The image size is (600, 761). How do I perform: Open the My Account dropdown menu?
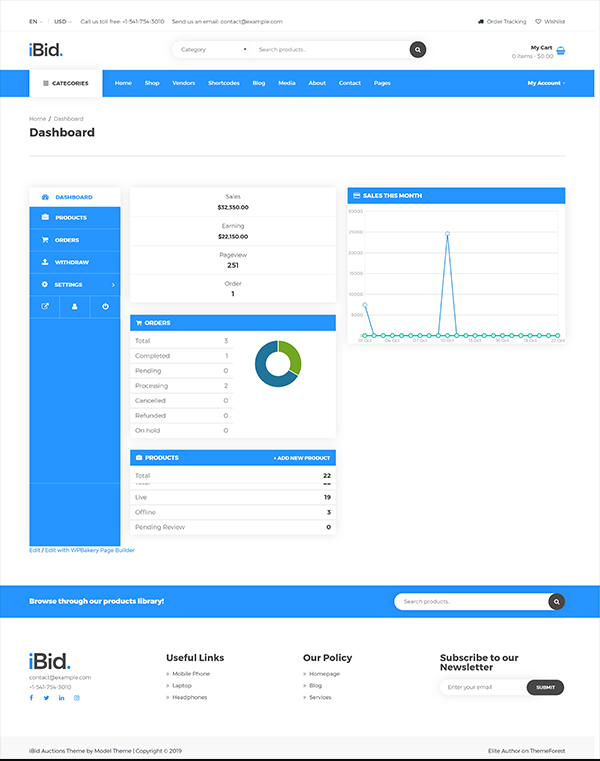click(546, 83)
